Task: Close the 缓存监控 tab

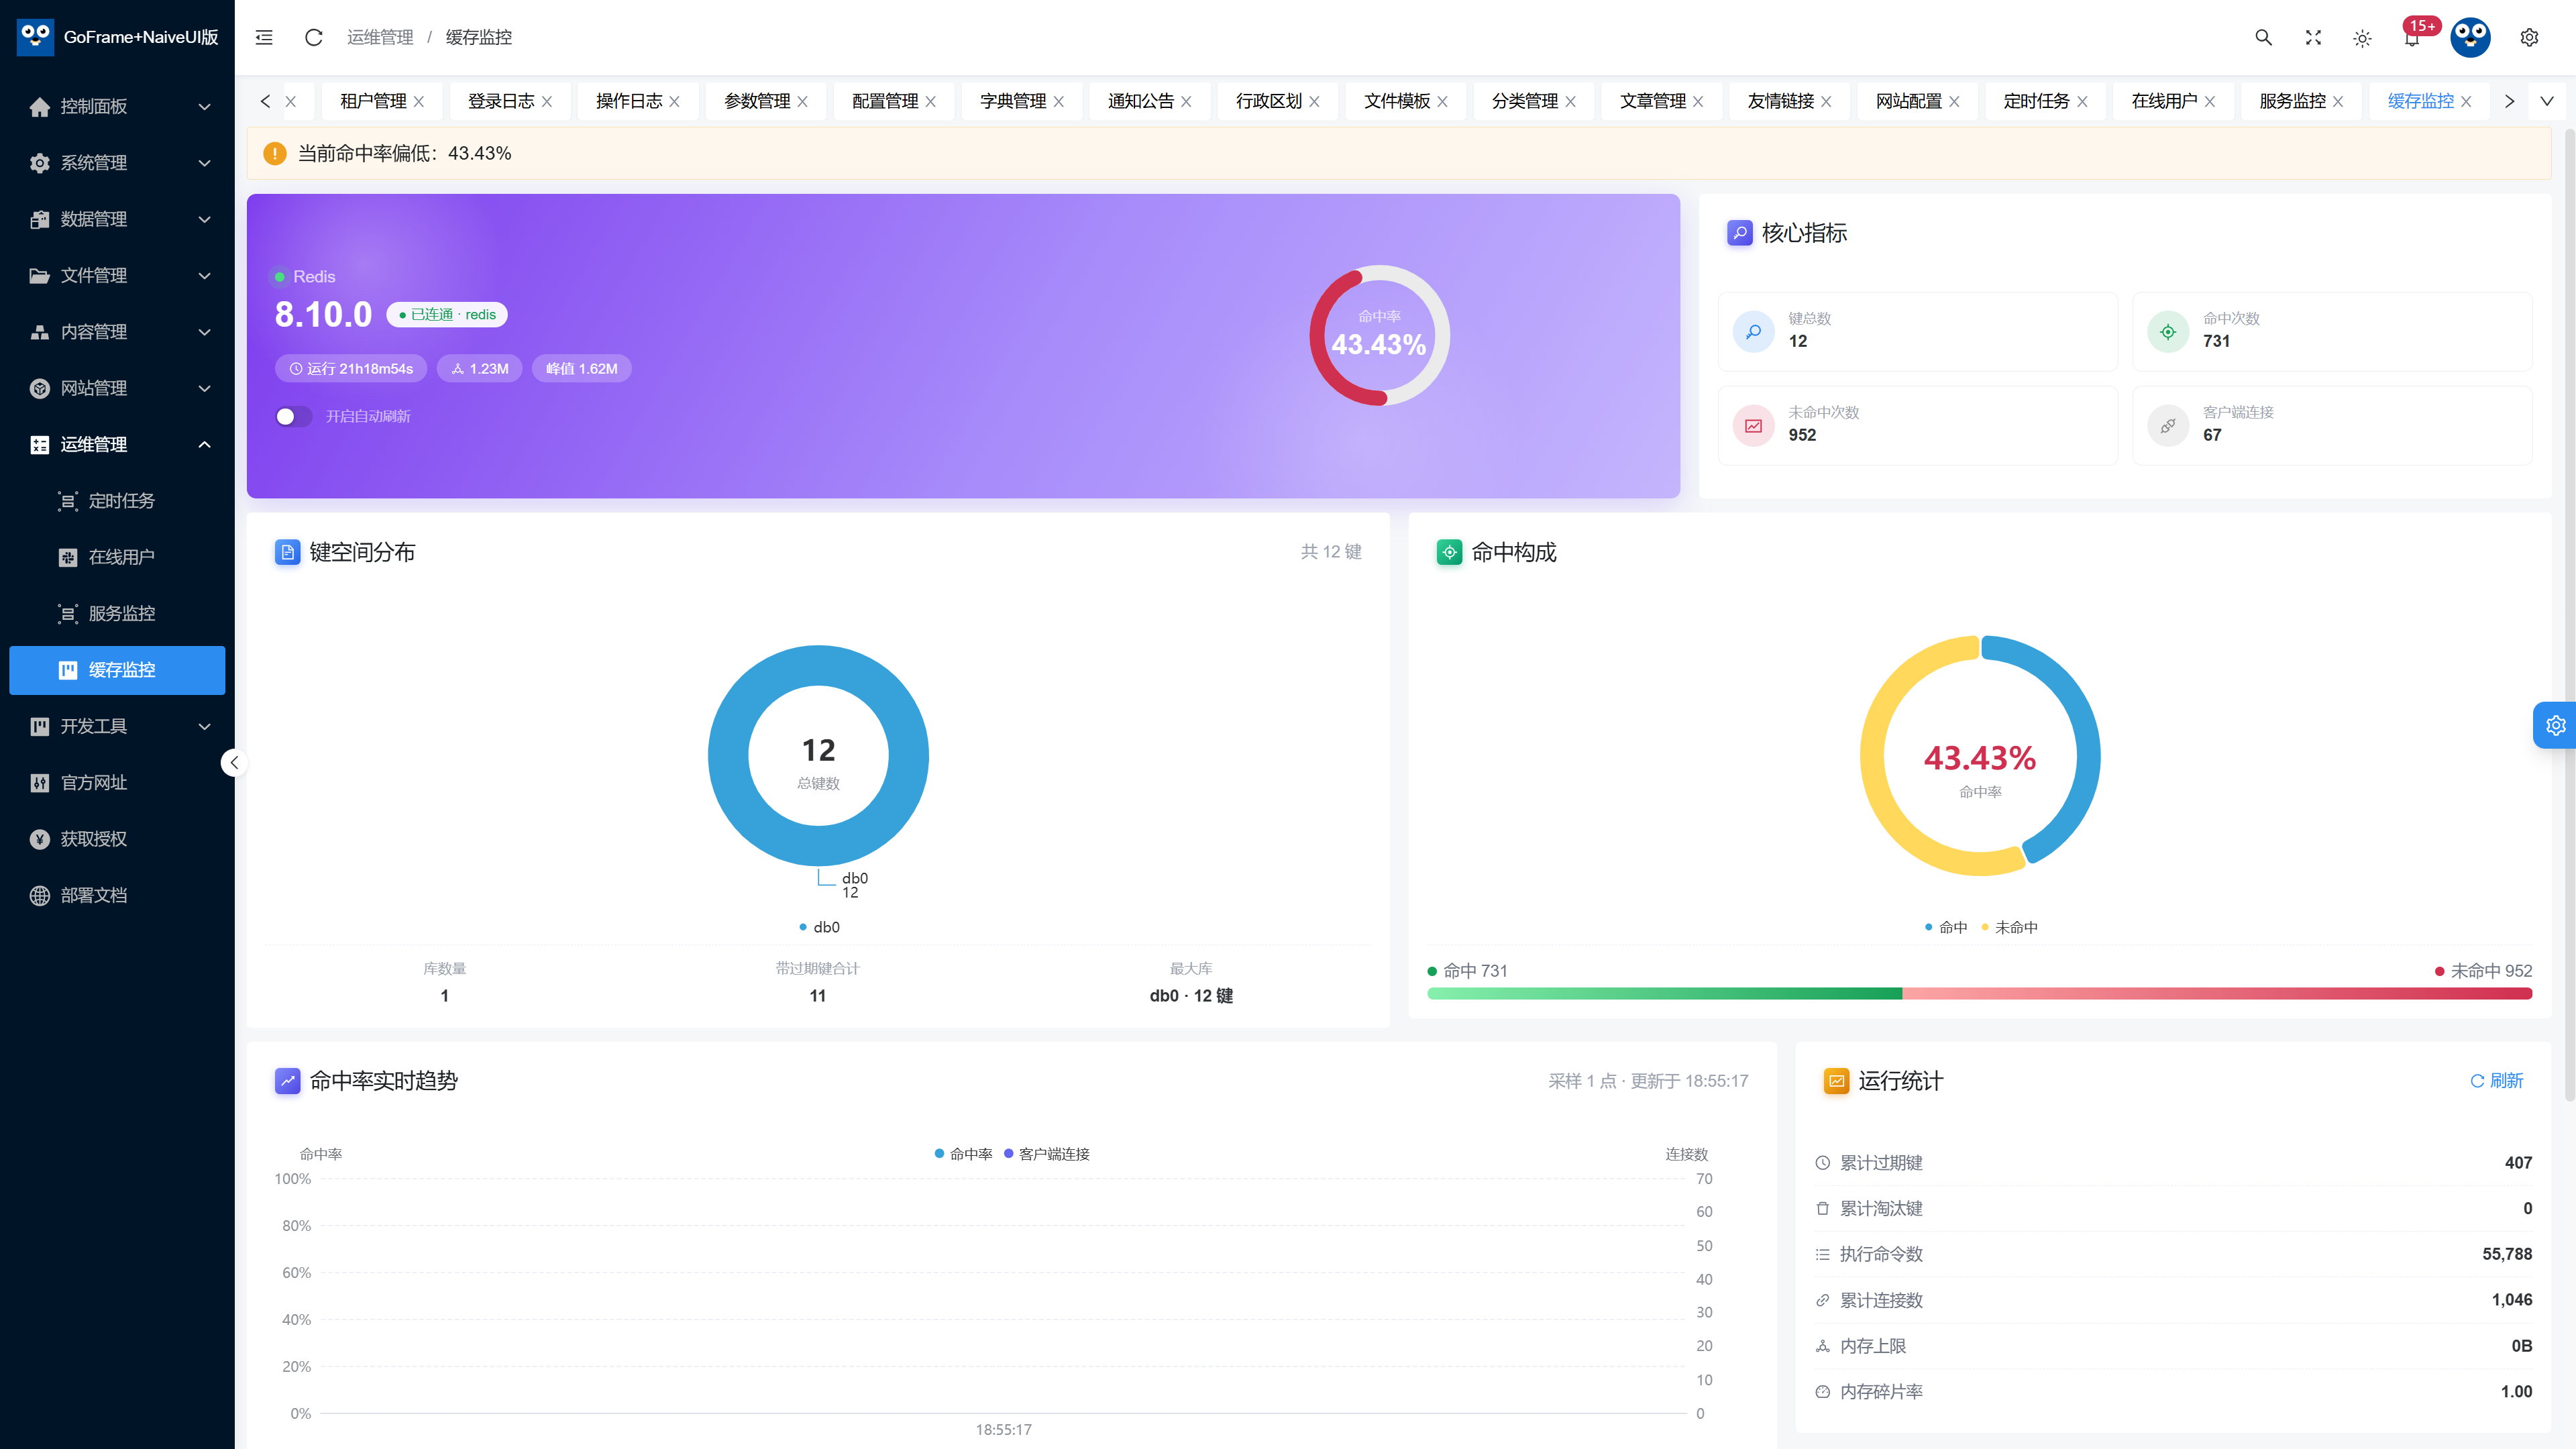Action: pos(2466,101)
